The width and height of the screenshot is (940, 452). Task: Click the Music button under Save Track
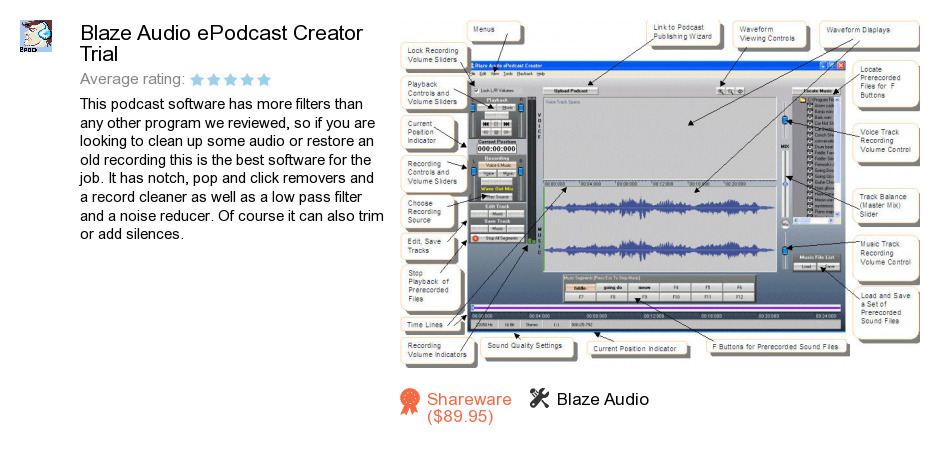click(x=498, y=228)
